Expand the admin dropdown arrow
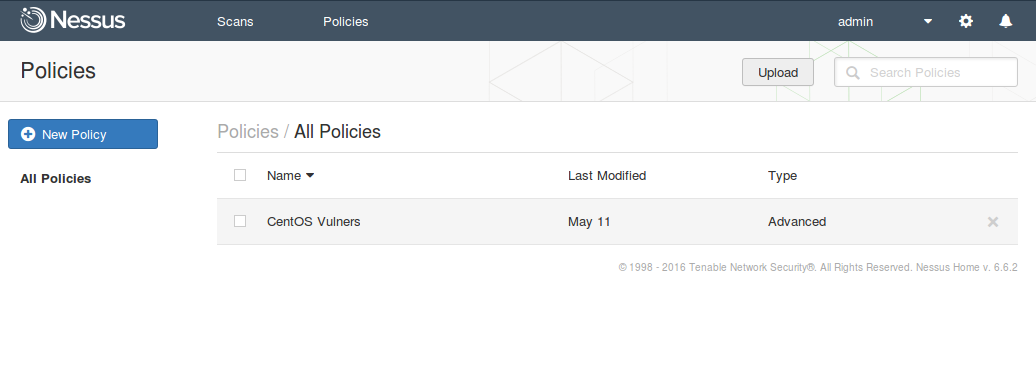Viewport: 1036px width, 374px height. pyautogui.click(x=928, y=22)
